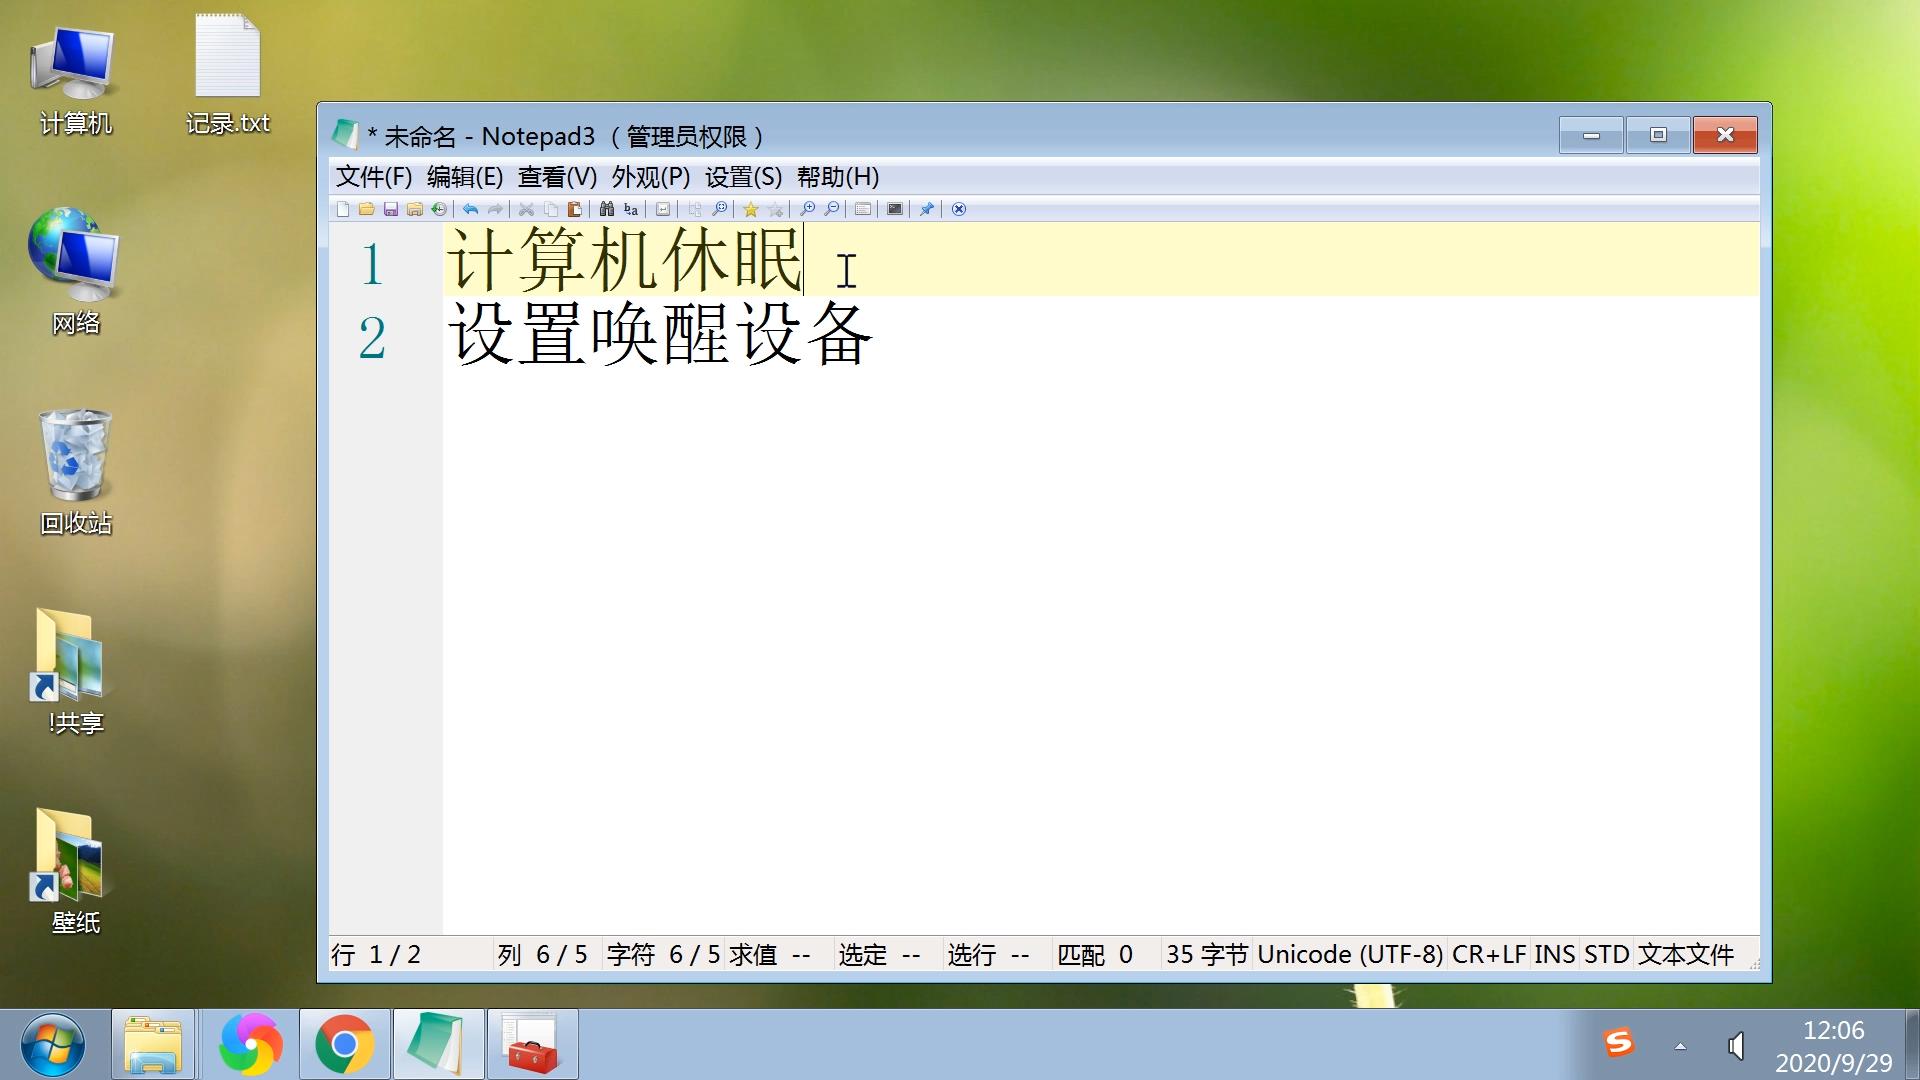Open favorites with the yellow star
The image size is (1920, 1080).
coord(750,209)
